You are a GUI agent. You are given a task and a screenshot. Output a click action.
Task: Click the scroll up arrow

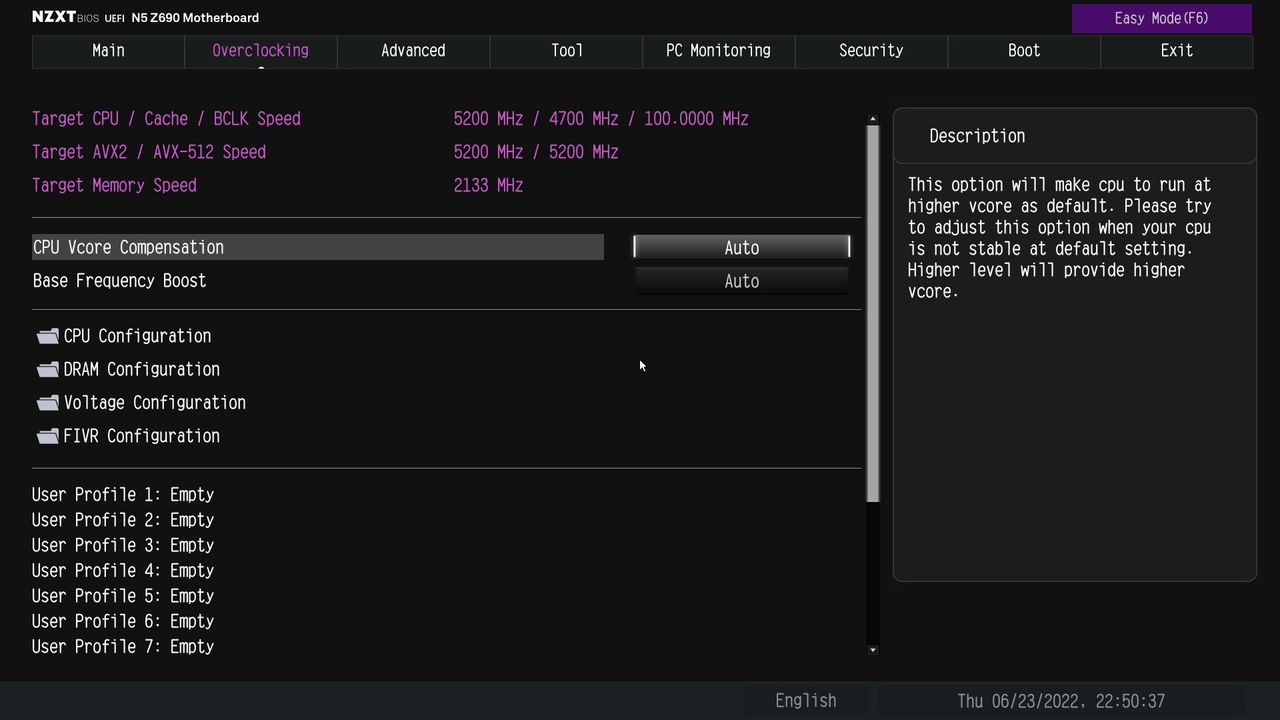873,119
